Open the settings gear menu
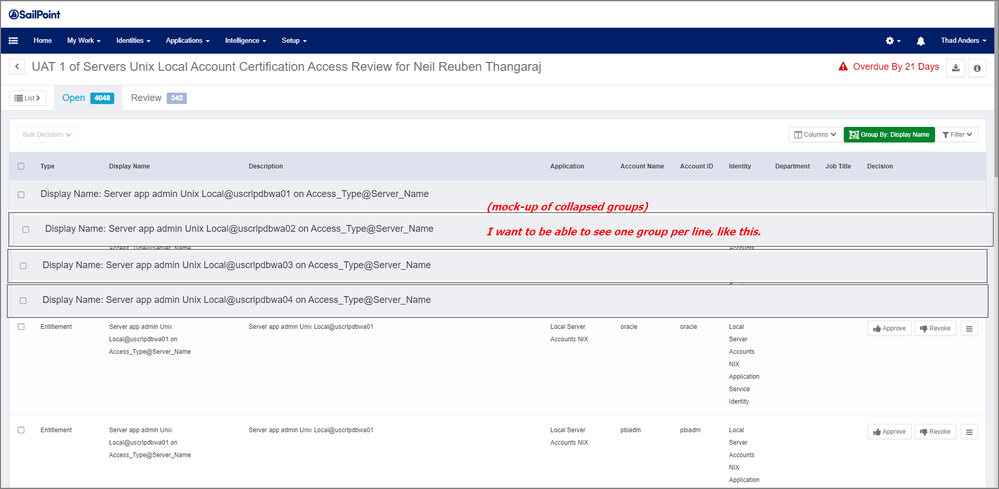Screen dimensions: 999x489 pos(892,41)
